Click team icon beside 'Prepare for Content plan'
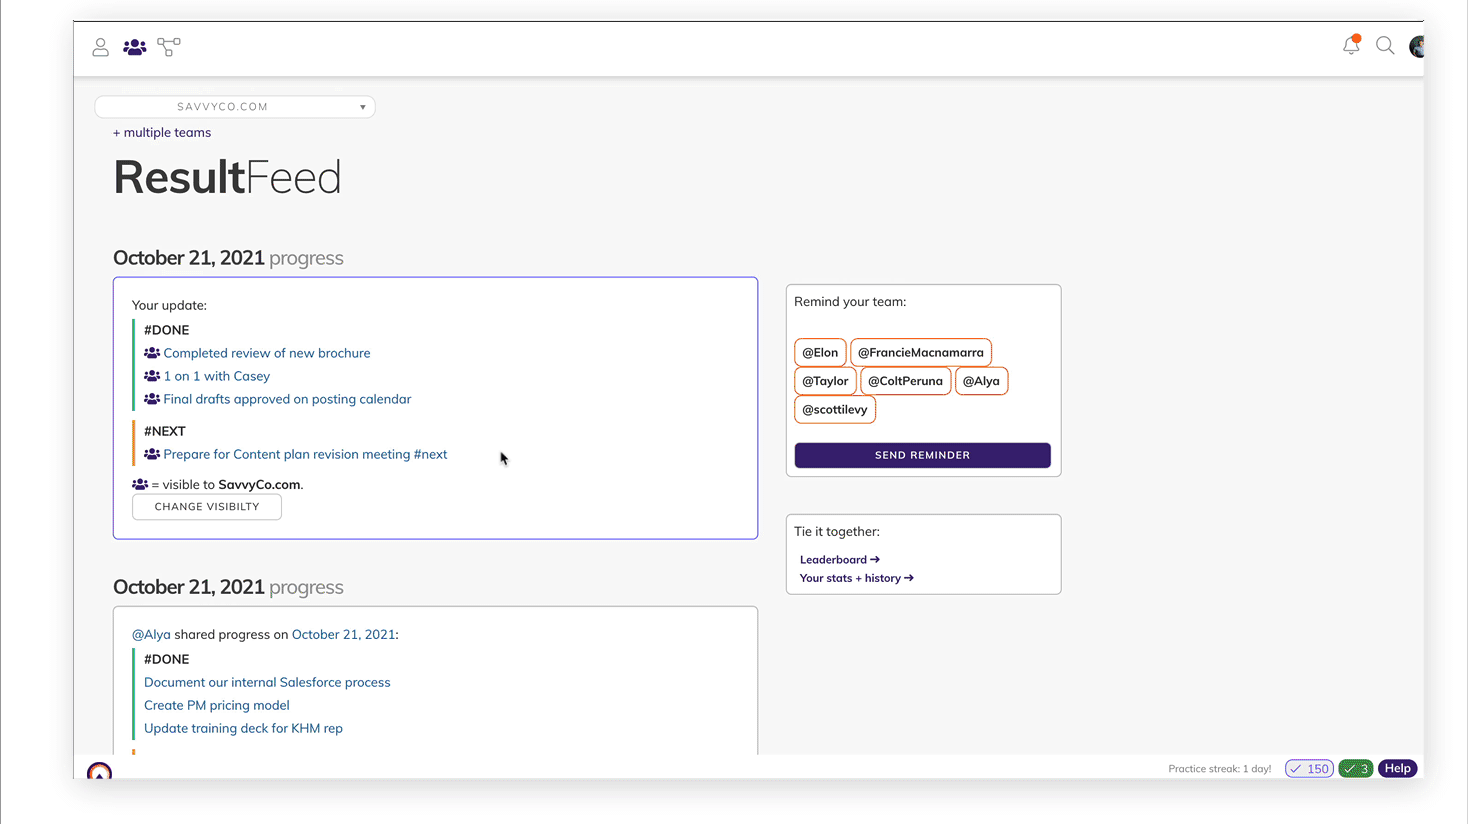The image size is (1468, 824). [x=152, y=454]
